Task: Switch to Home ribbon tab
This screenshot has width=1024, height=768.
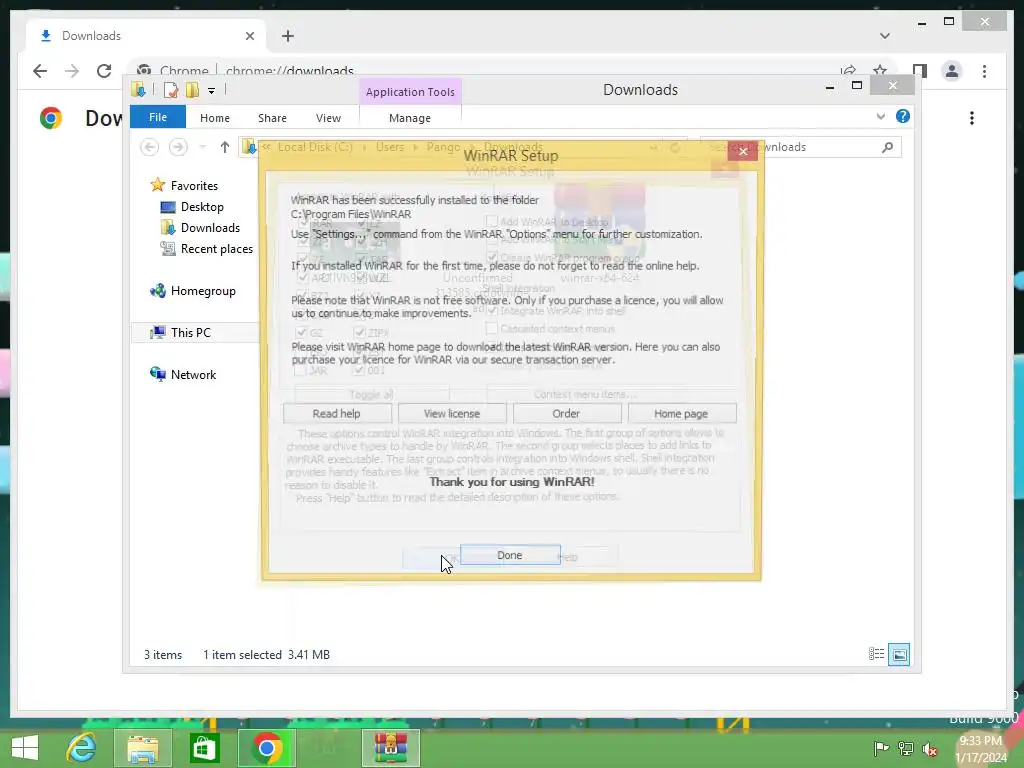Action: pyautogui.click(x=215, y=118)
